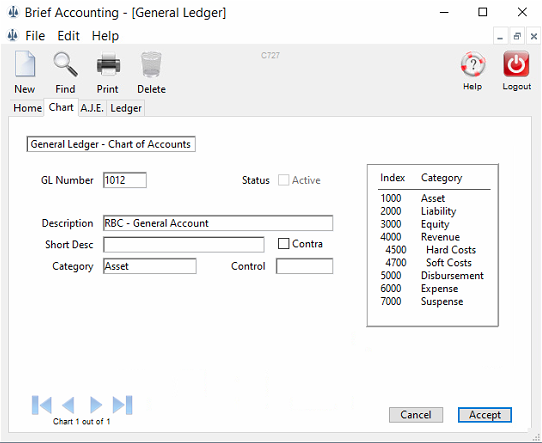Image resolution: width=542 pixels, height=443 pixels.
Task: Toggle the Active status checkbox
Action: (283, 180)
